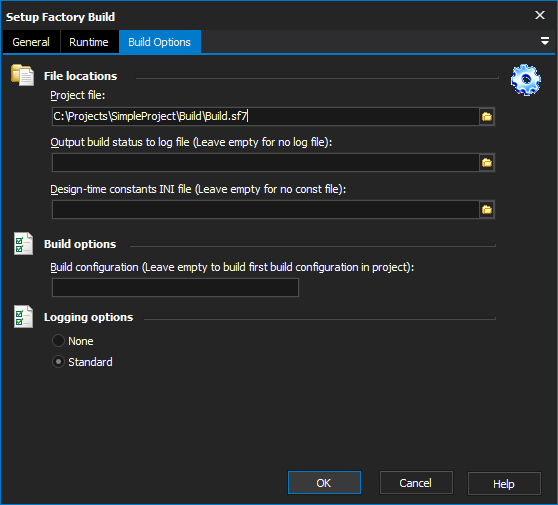Click the 'Build options' section heading
558x505 pixels.
(x=80, y=244)
